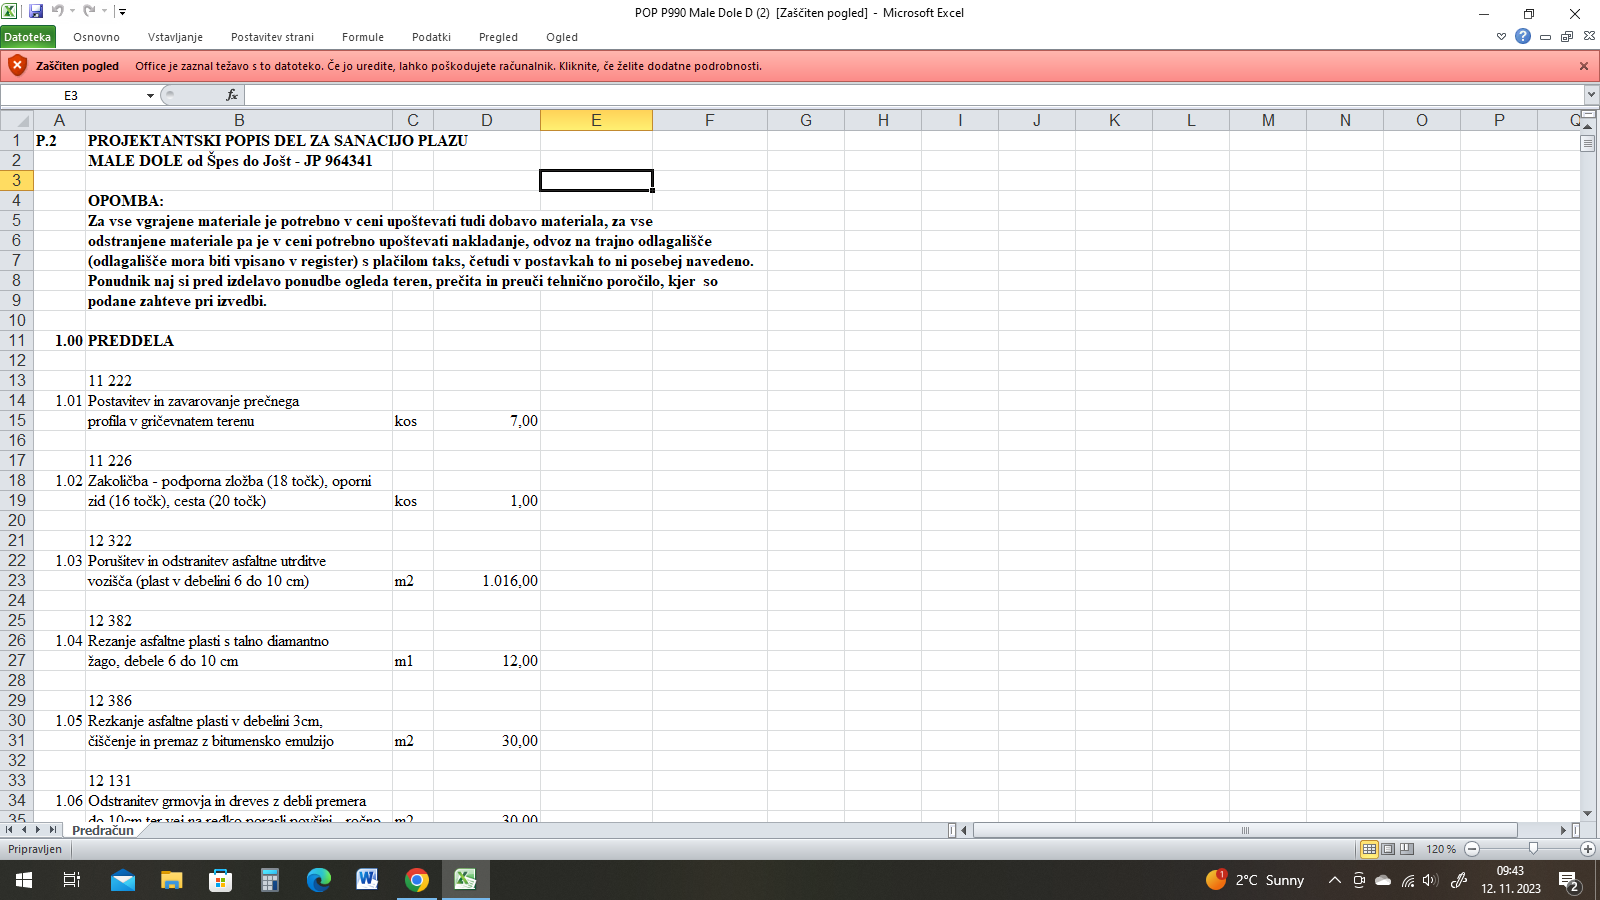The height and width of the screenshot is (900, 1600).
Task: Click the Insert Function fx icon
Action: click(232, 95)
